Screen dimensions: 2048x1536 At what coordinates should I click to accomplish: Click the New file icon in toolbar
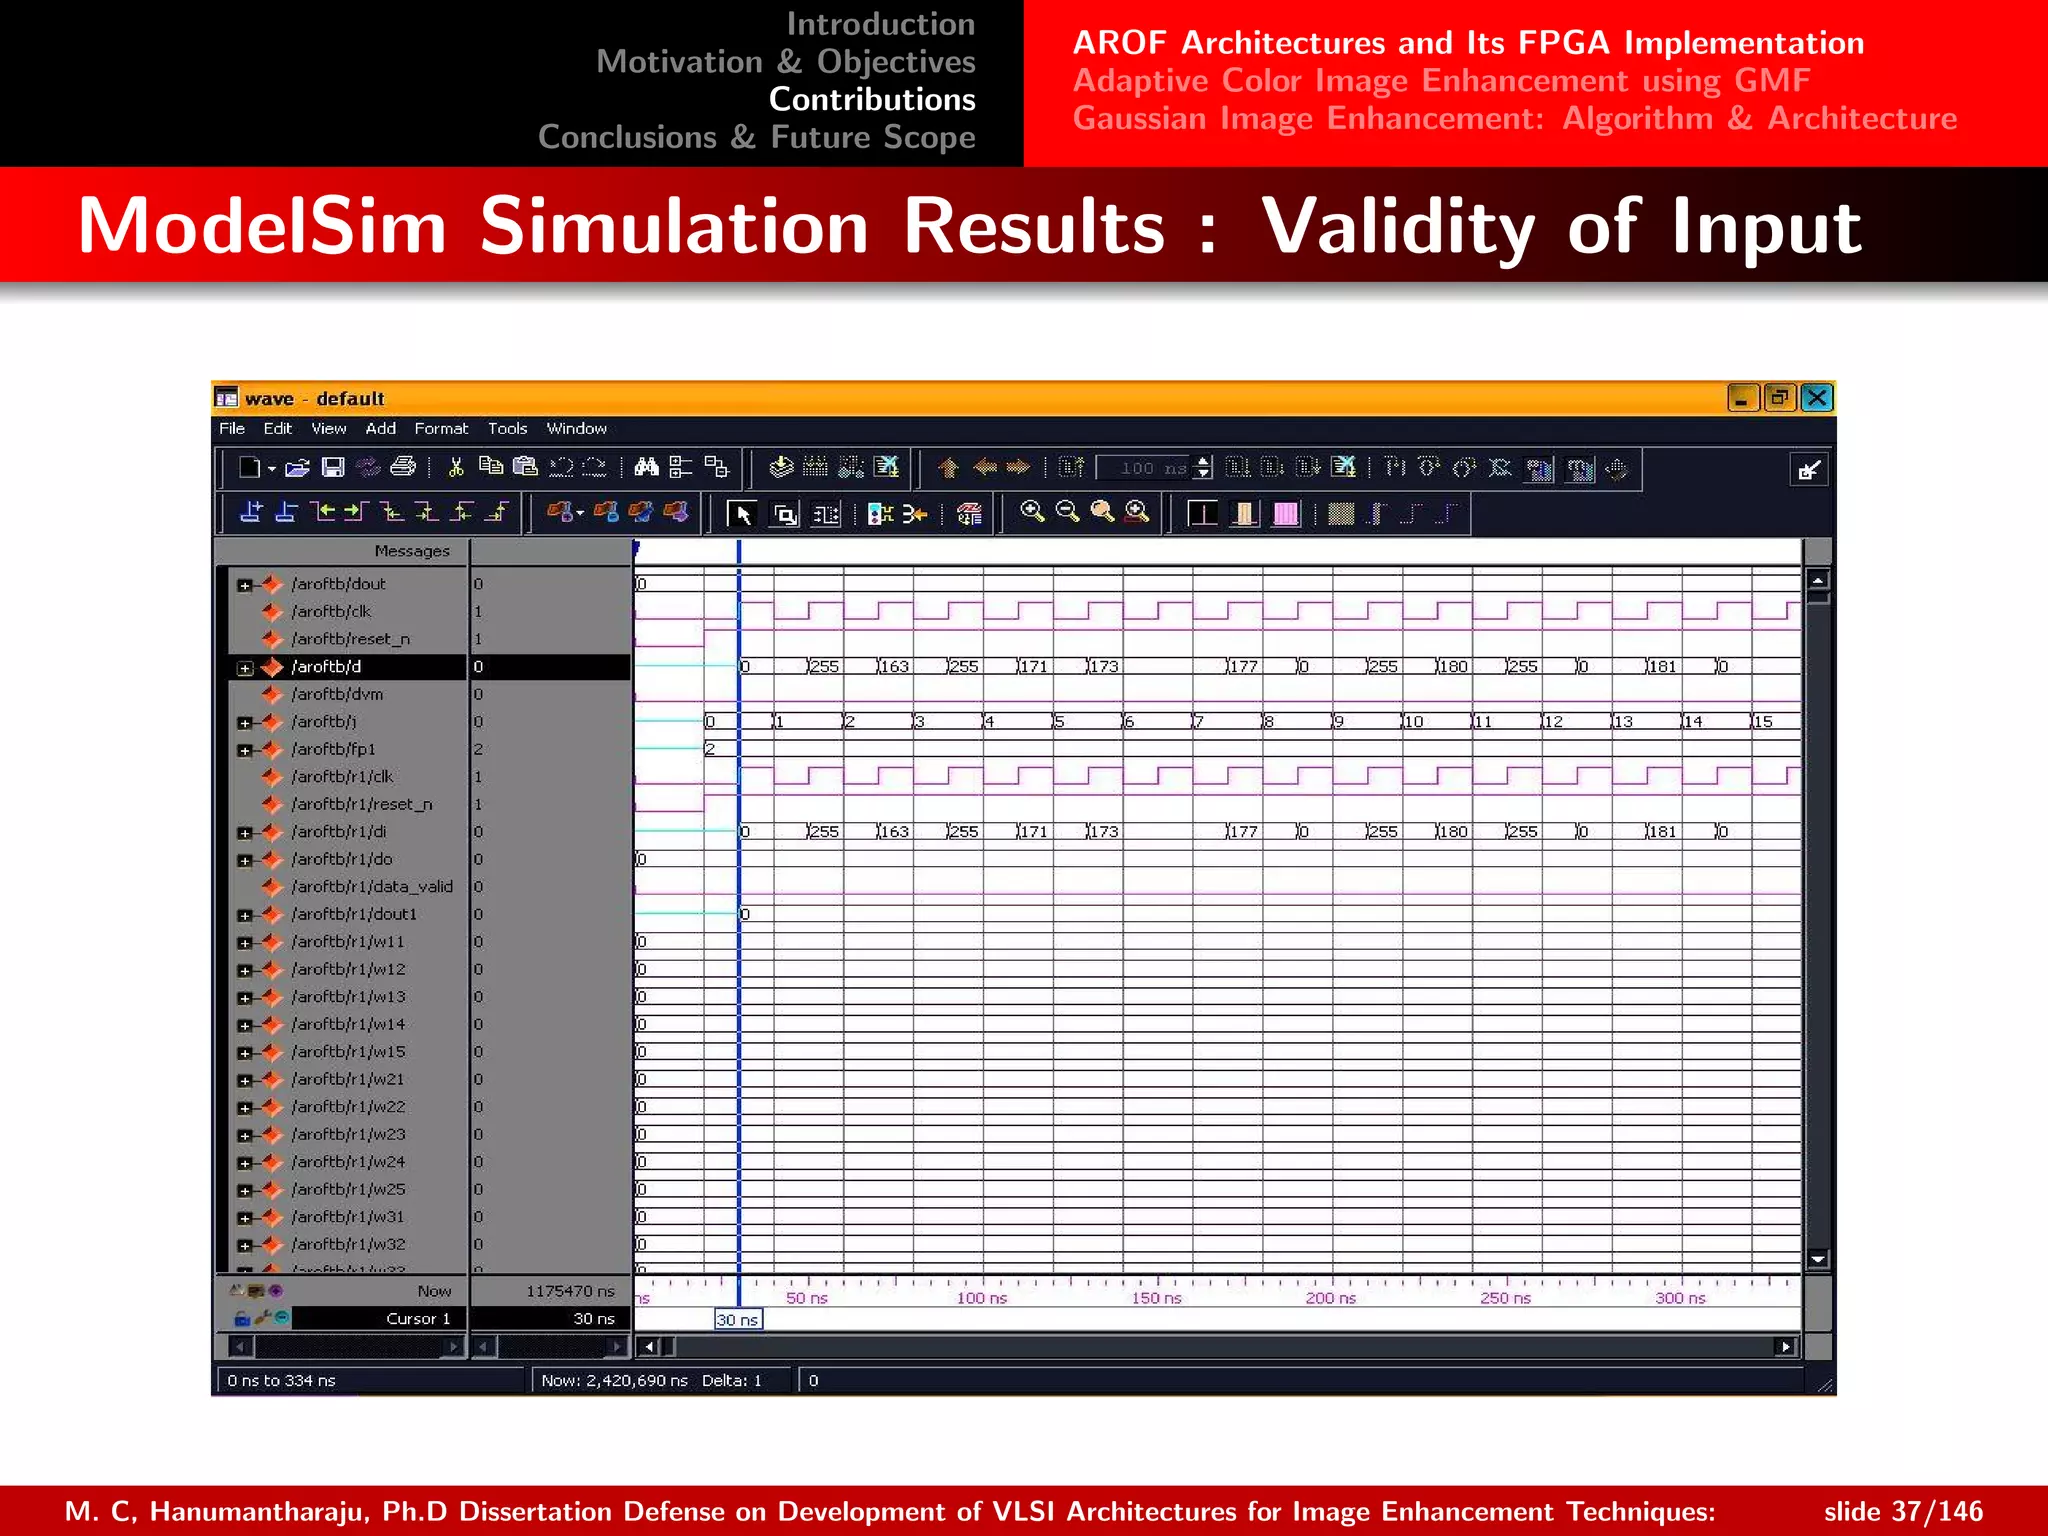[x=249, y=467]
